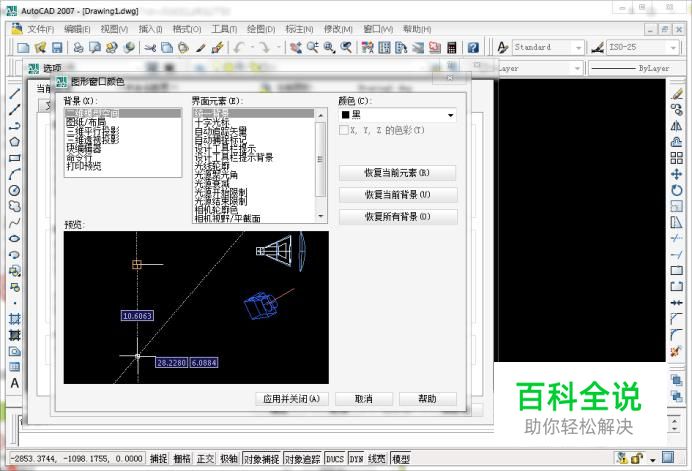The height and width of the screenshot is (471, 692).
Task: Select the Hatch tool in the draw toolbar
Action: (15, 319)
